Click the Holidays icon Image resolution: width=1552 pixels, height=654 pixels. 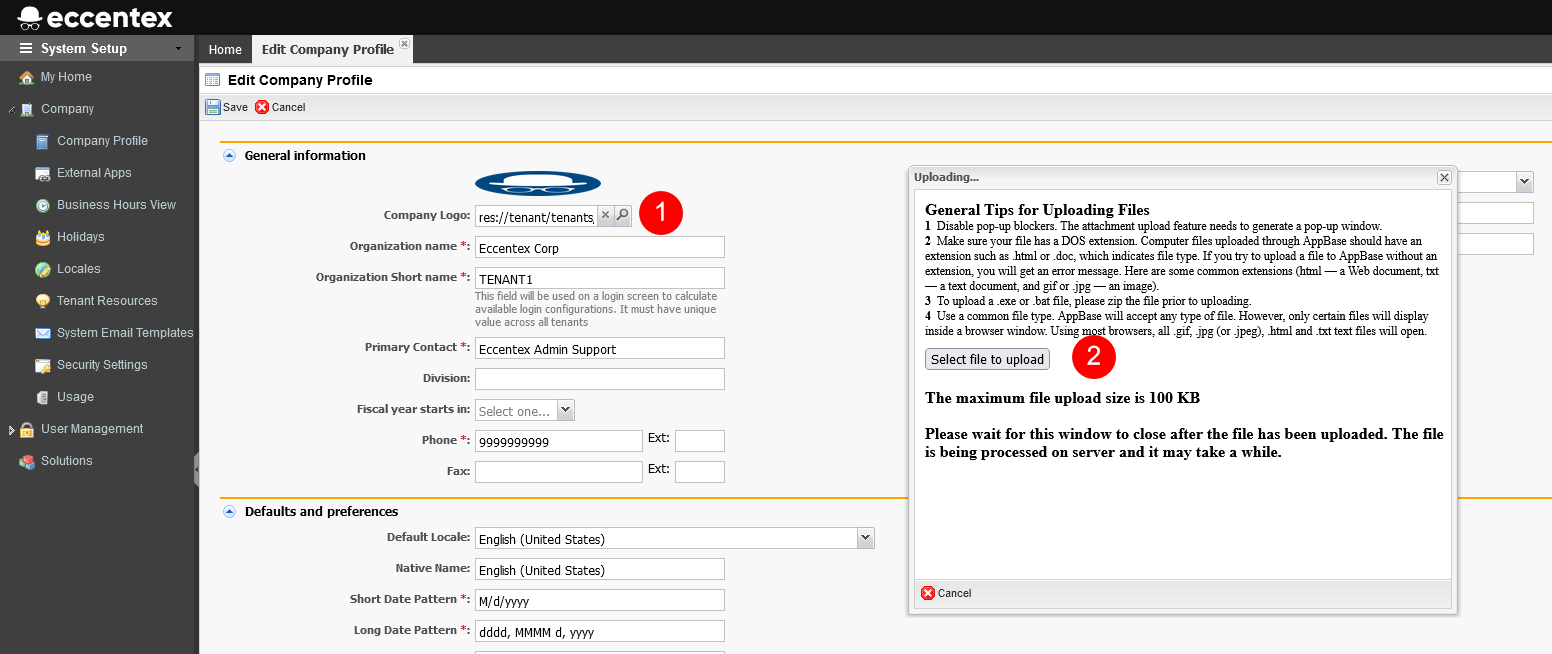click(x=42, y=237)
